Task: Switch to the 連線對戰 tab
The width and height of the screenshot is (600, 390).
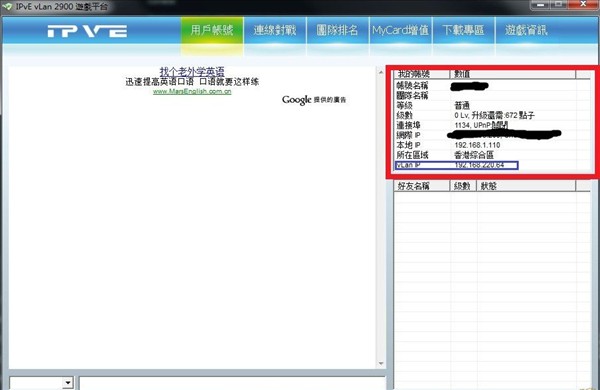Action: [x=275, y=30]
